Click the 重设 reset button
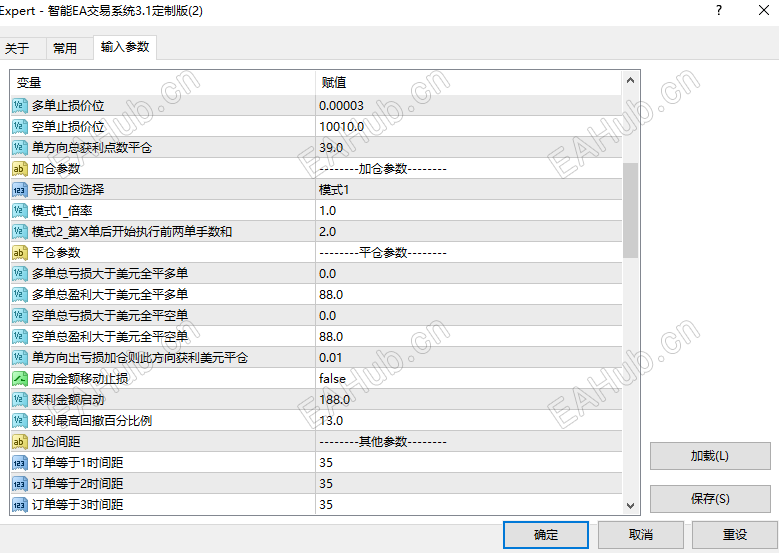Viewport: 779px width, 553px height. [735, 535]
